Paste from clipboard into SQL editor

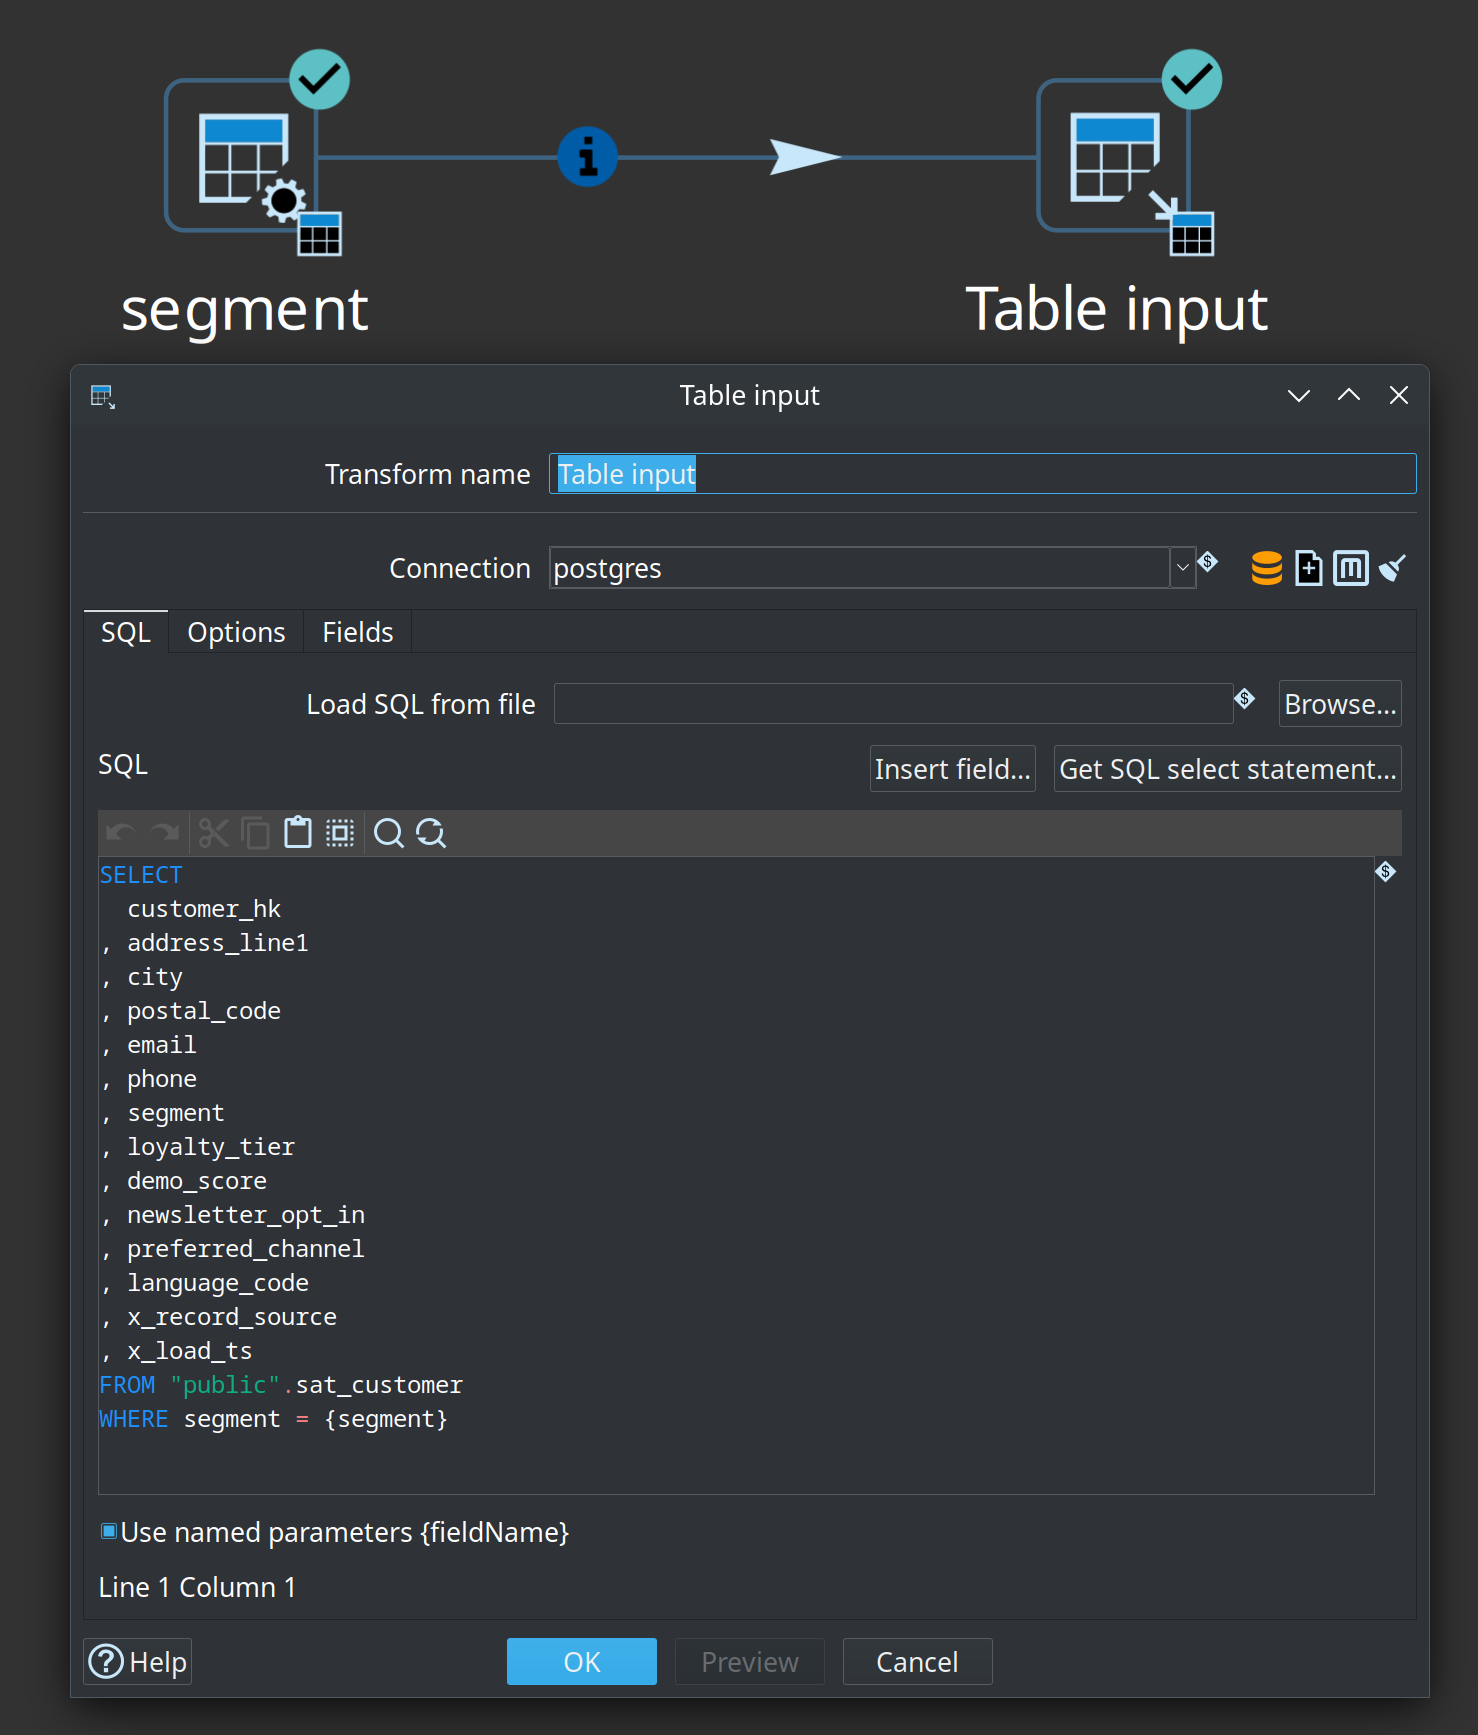(298, 832)
